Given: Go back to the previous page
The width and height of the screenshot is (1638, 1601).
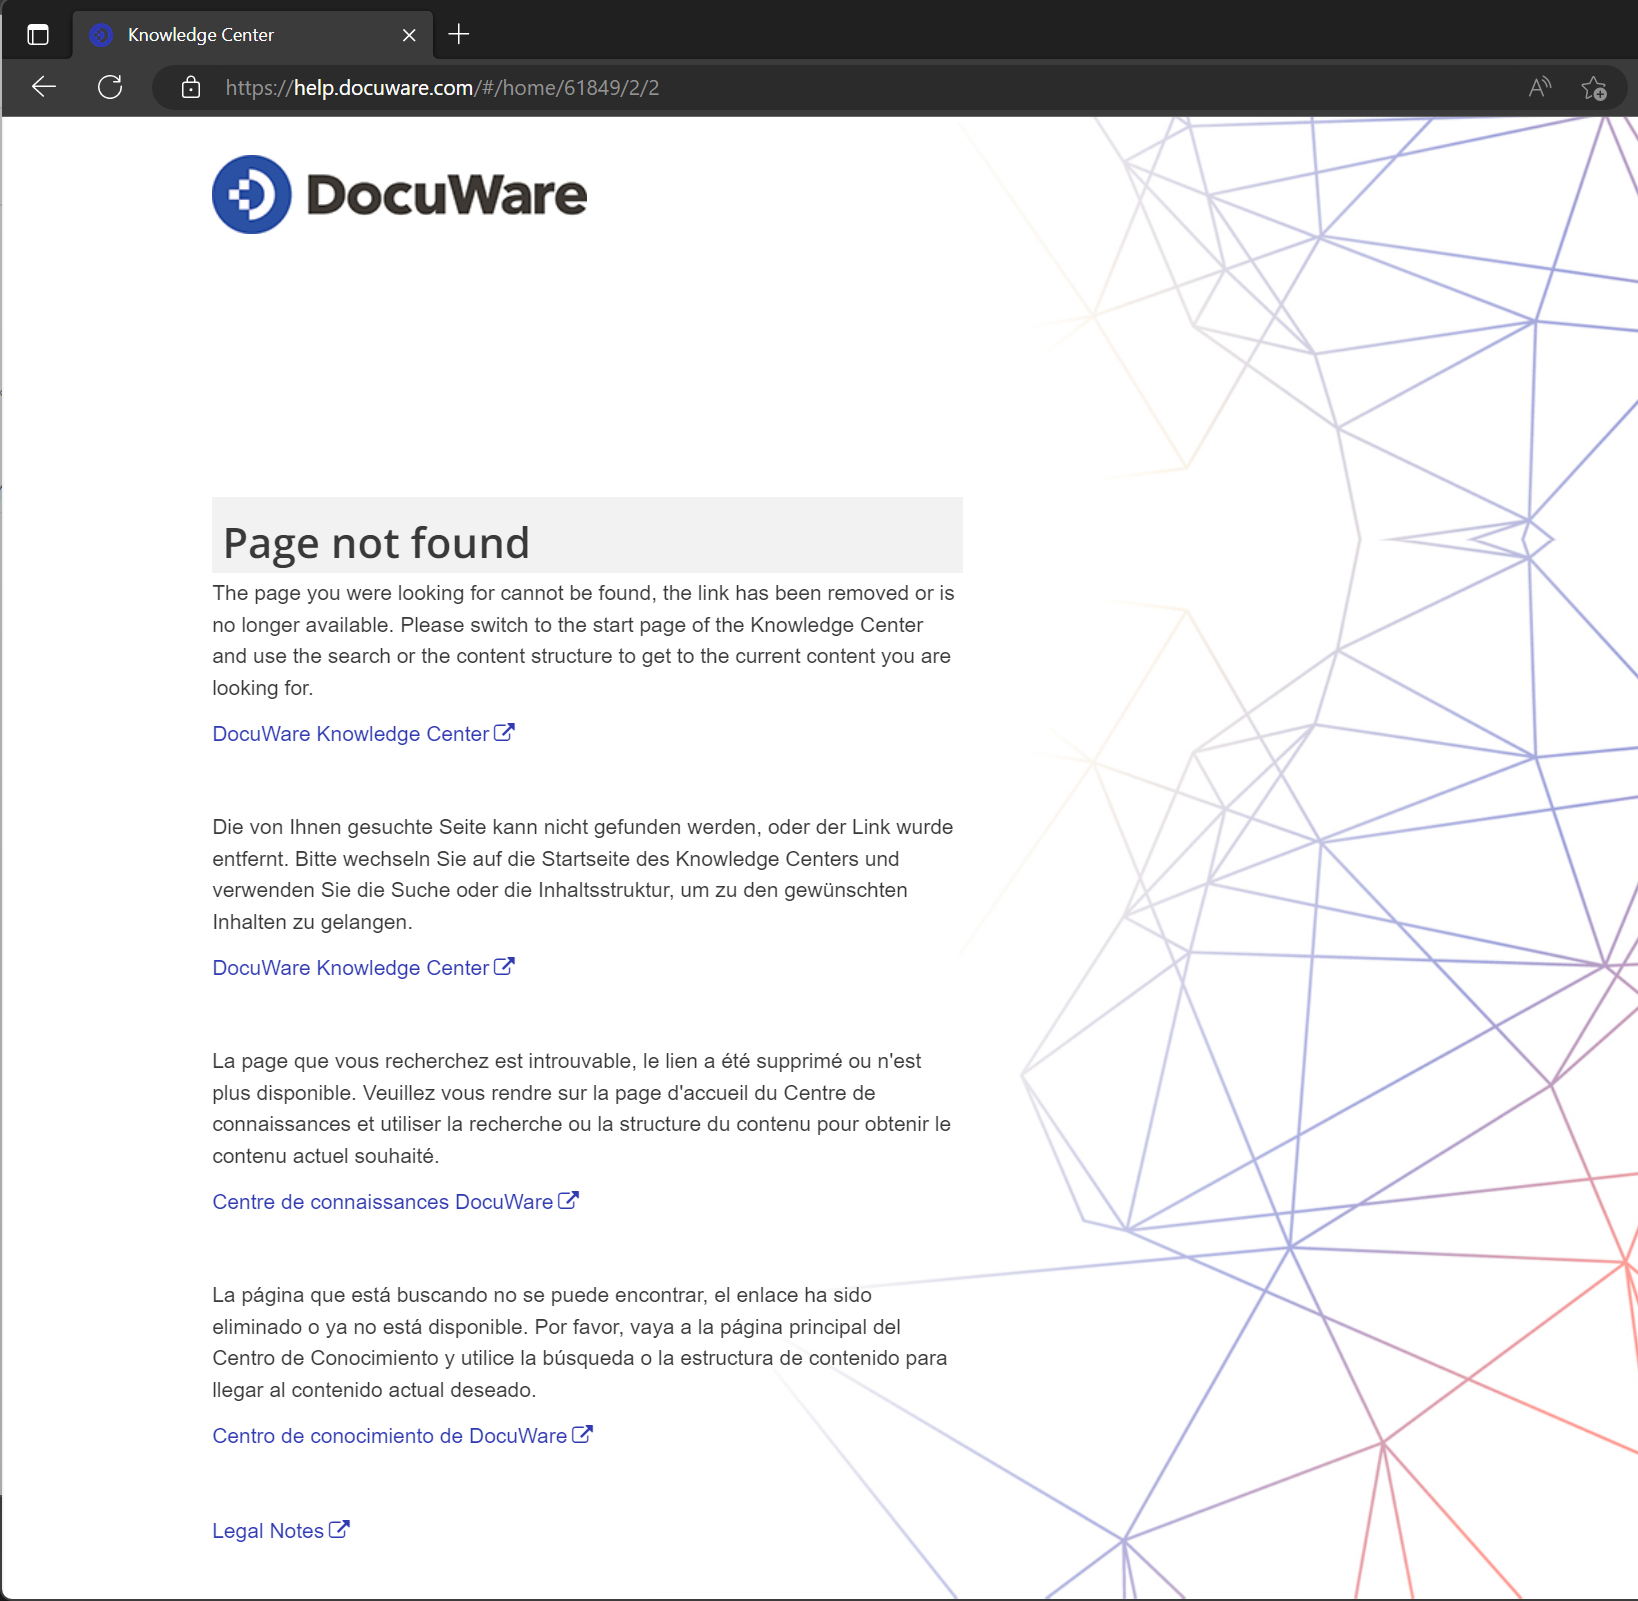Looking at the screenshot, I should [44, 87].
